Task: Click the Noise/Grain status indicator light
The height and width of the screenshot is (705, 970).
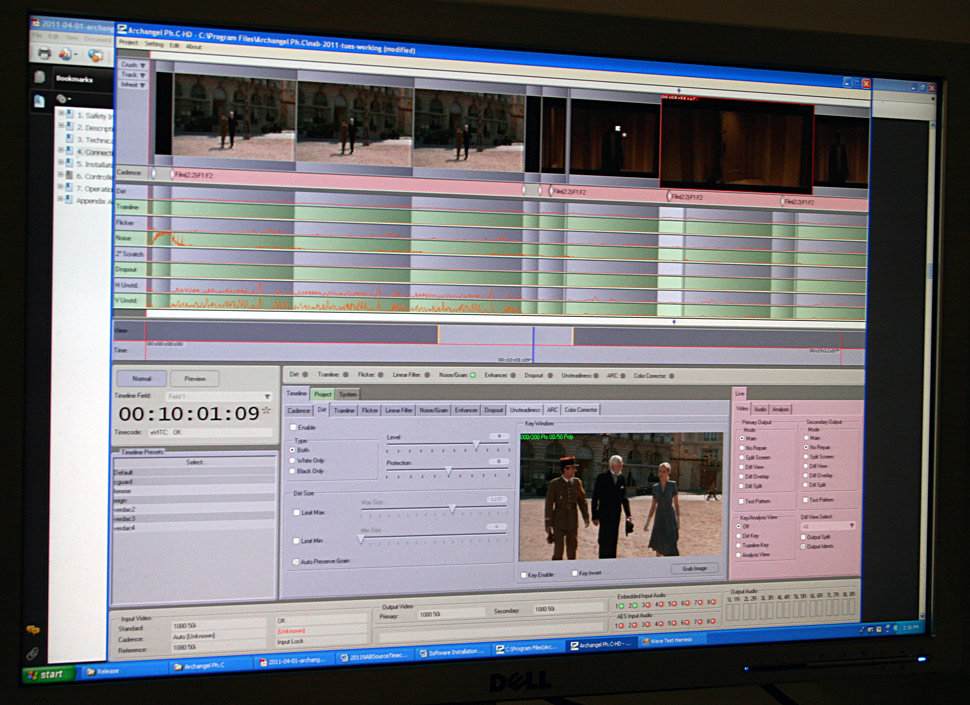Action: point(473,374)
